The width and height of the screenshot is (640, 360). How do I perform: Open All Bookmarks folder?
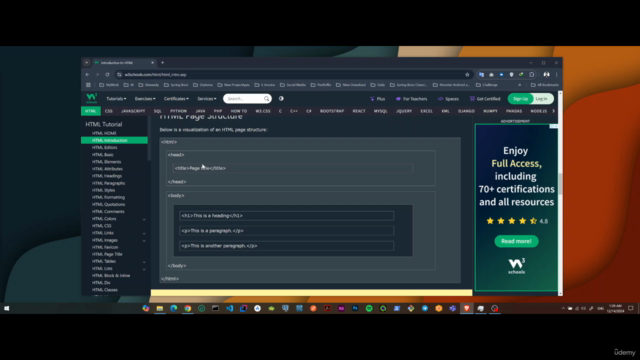tap(545, 85)
